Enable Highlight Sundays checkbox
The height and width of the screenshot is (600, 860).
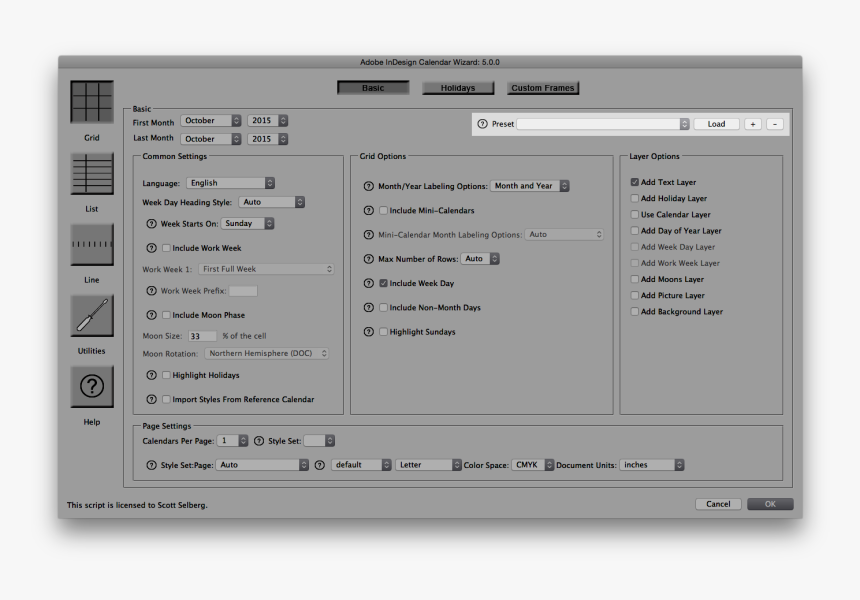pyautogui.click(x=383, y=332)
